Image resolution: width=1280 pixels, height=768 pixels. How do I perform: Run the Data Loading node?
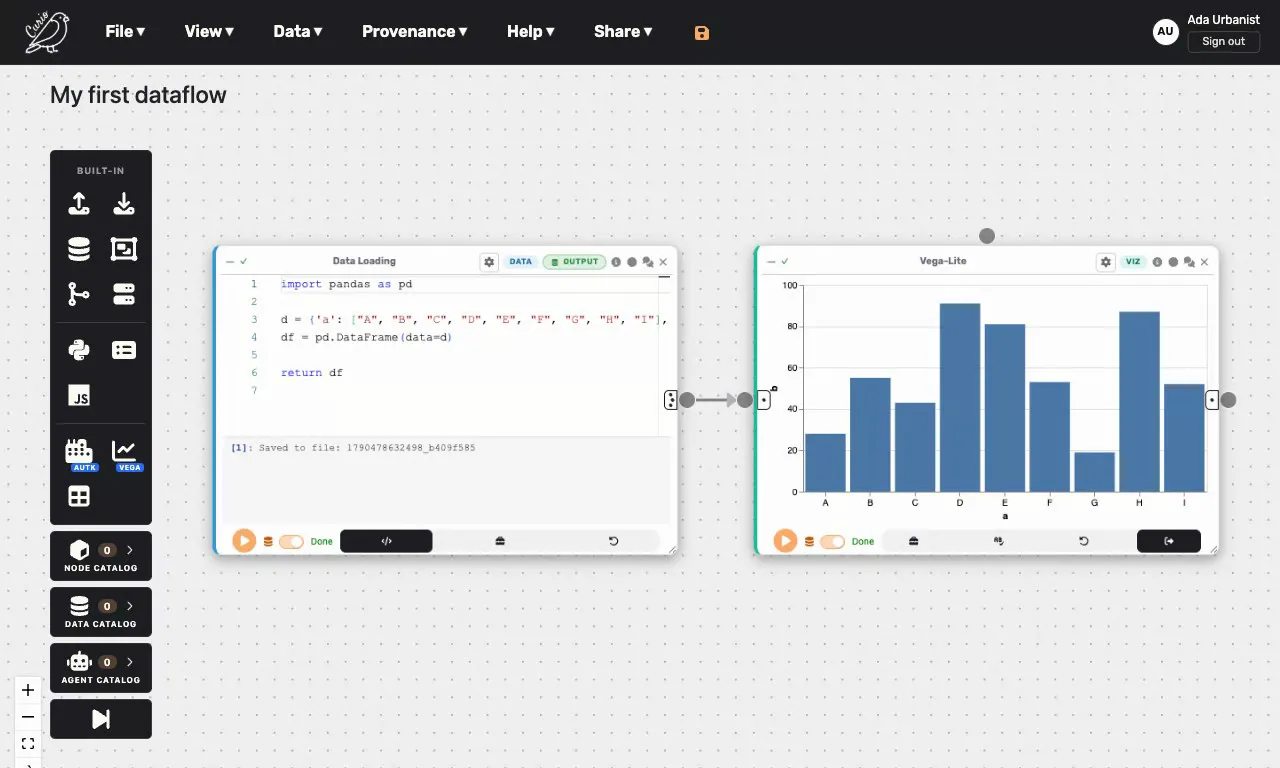tap(244, 541)
